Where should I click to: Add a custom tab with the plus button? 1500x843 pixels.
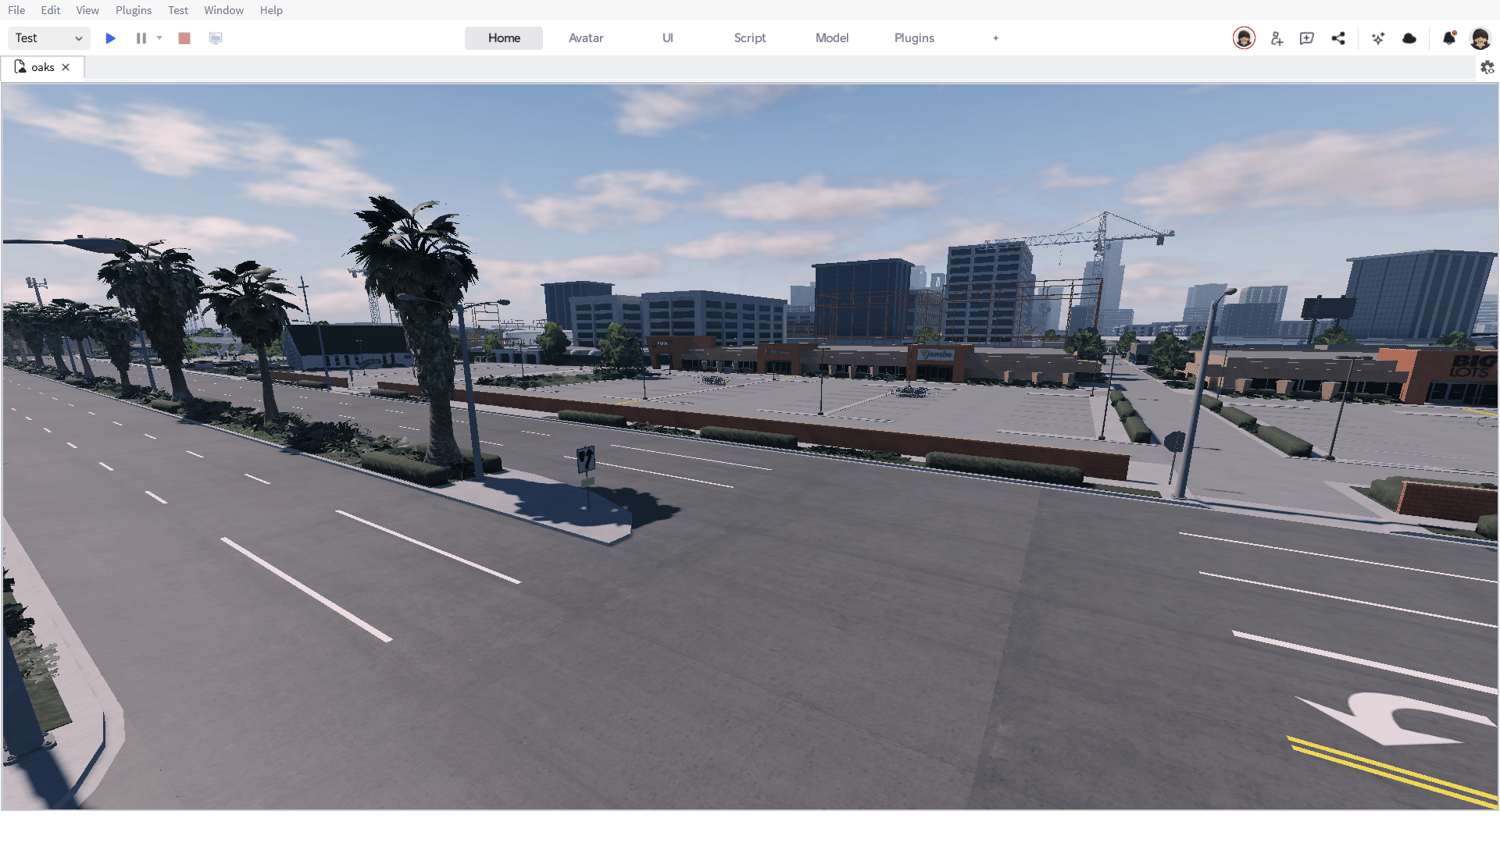tap(996, 38)
